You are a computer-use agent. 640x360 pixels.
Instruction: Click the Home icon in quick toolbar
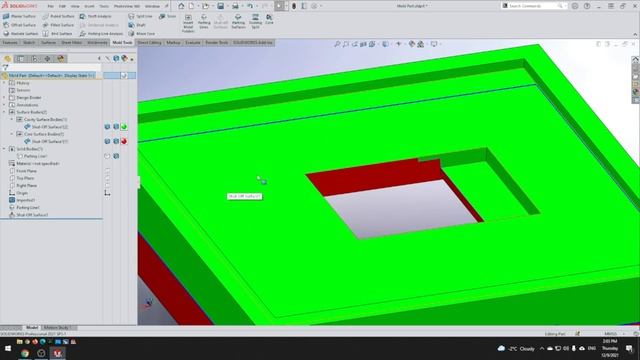181,6
